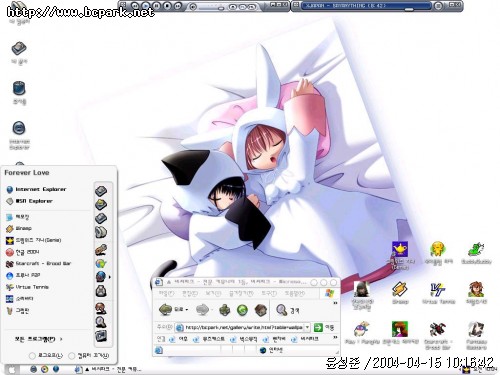Expand the links bar overflow chevron
Image resolution: width=500 pixels, height=375 pixels.
click(x=335, y=338)
